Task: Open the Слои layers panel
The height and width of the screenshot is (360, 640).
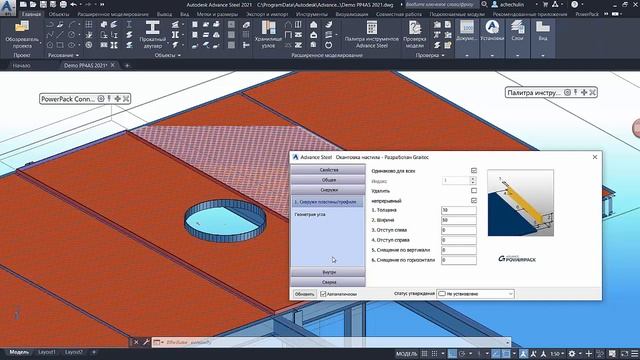Action: click(517, 31)
